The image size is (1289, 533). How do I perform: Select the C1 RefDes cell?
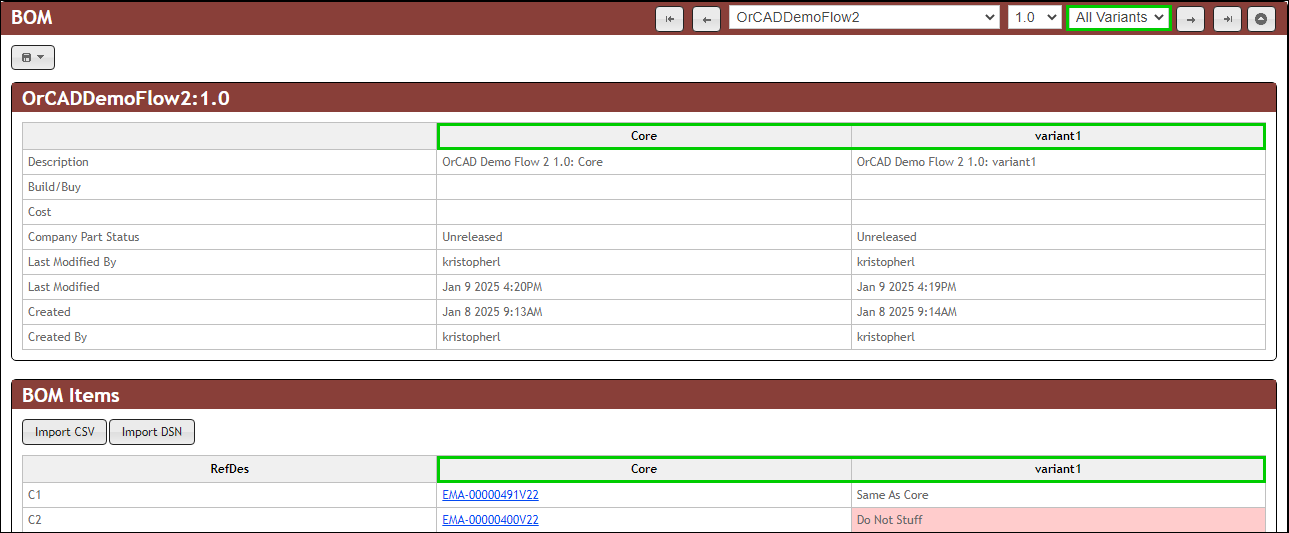230,495
